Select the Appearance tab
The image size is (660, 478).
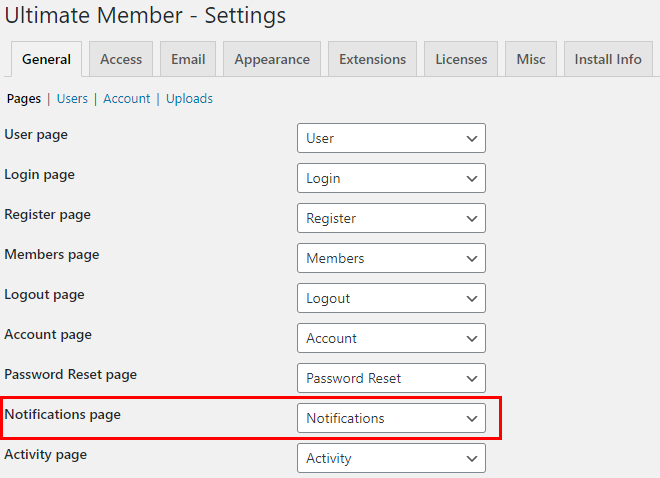coord(272,59)
